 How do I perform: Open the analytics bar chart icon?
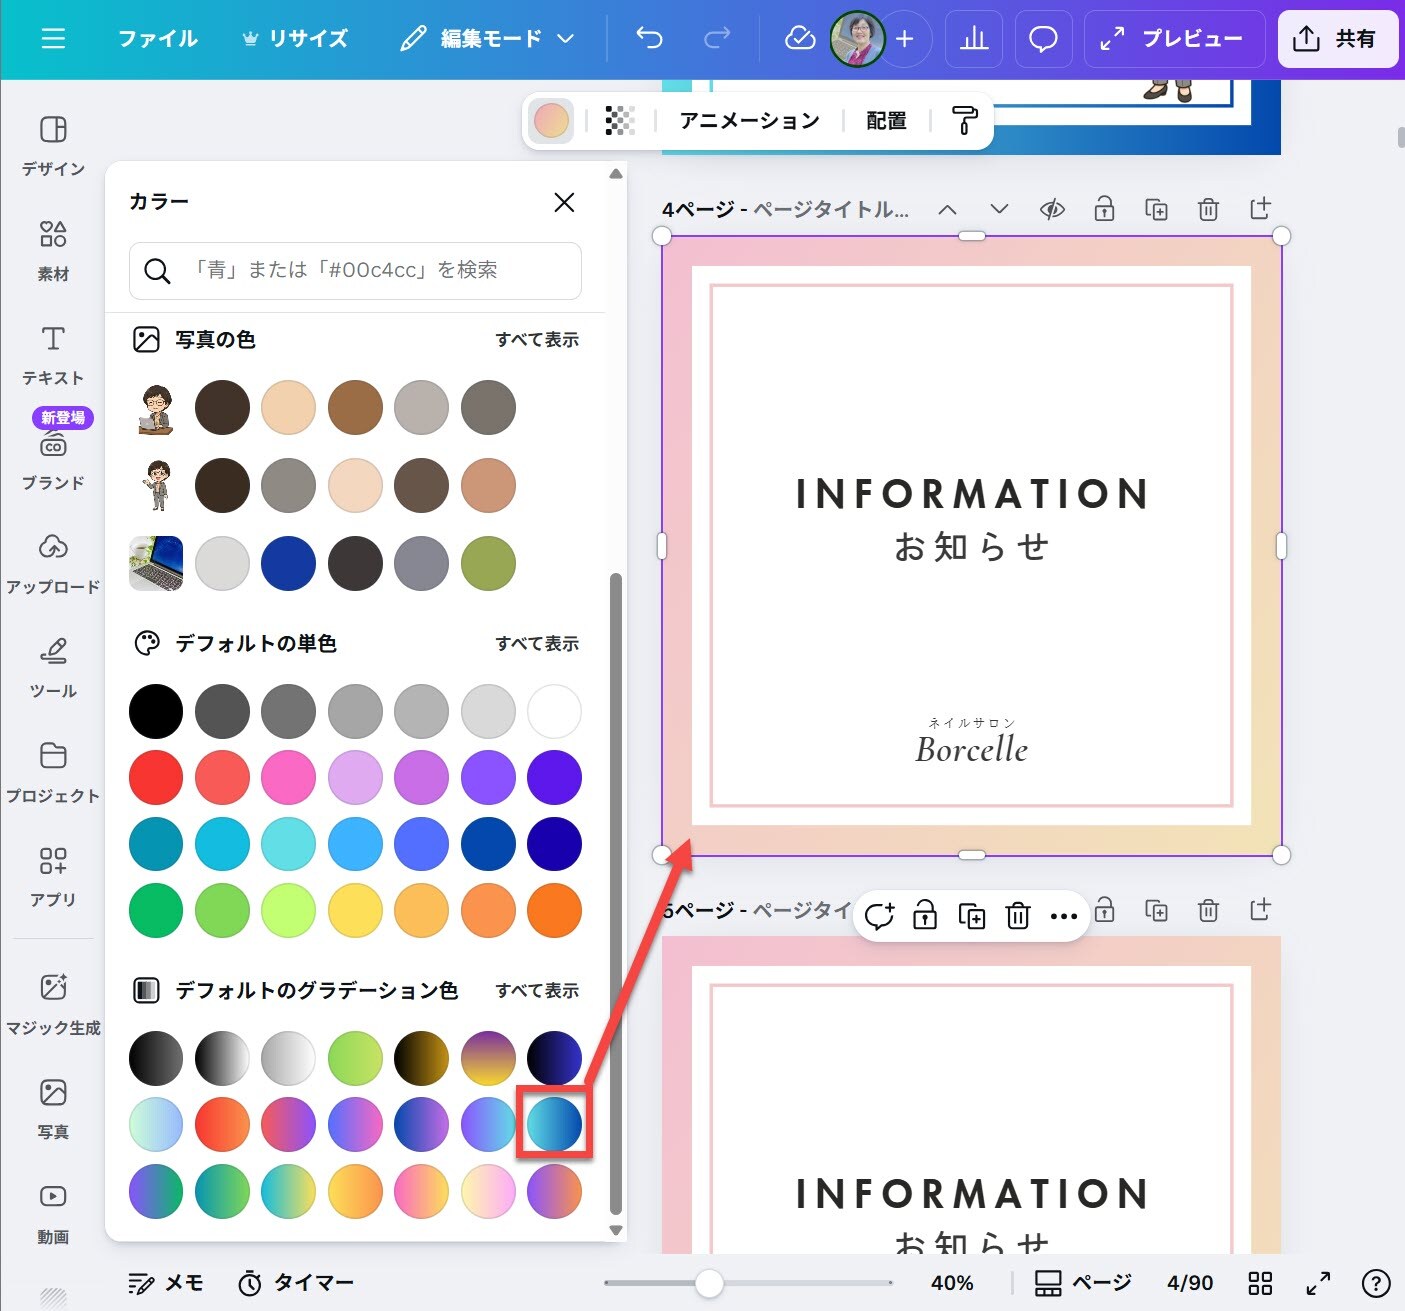click(974, 39)
